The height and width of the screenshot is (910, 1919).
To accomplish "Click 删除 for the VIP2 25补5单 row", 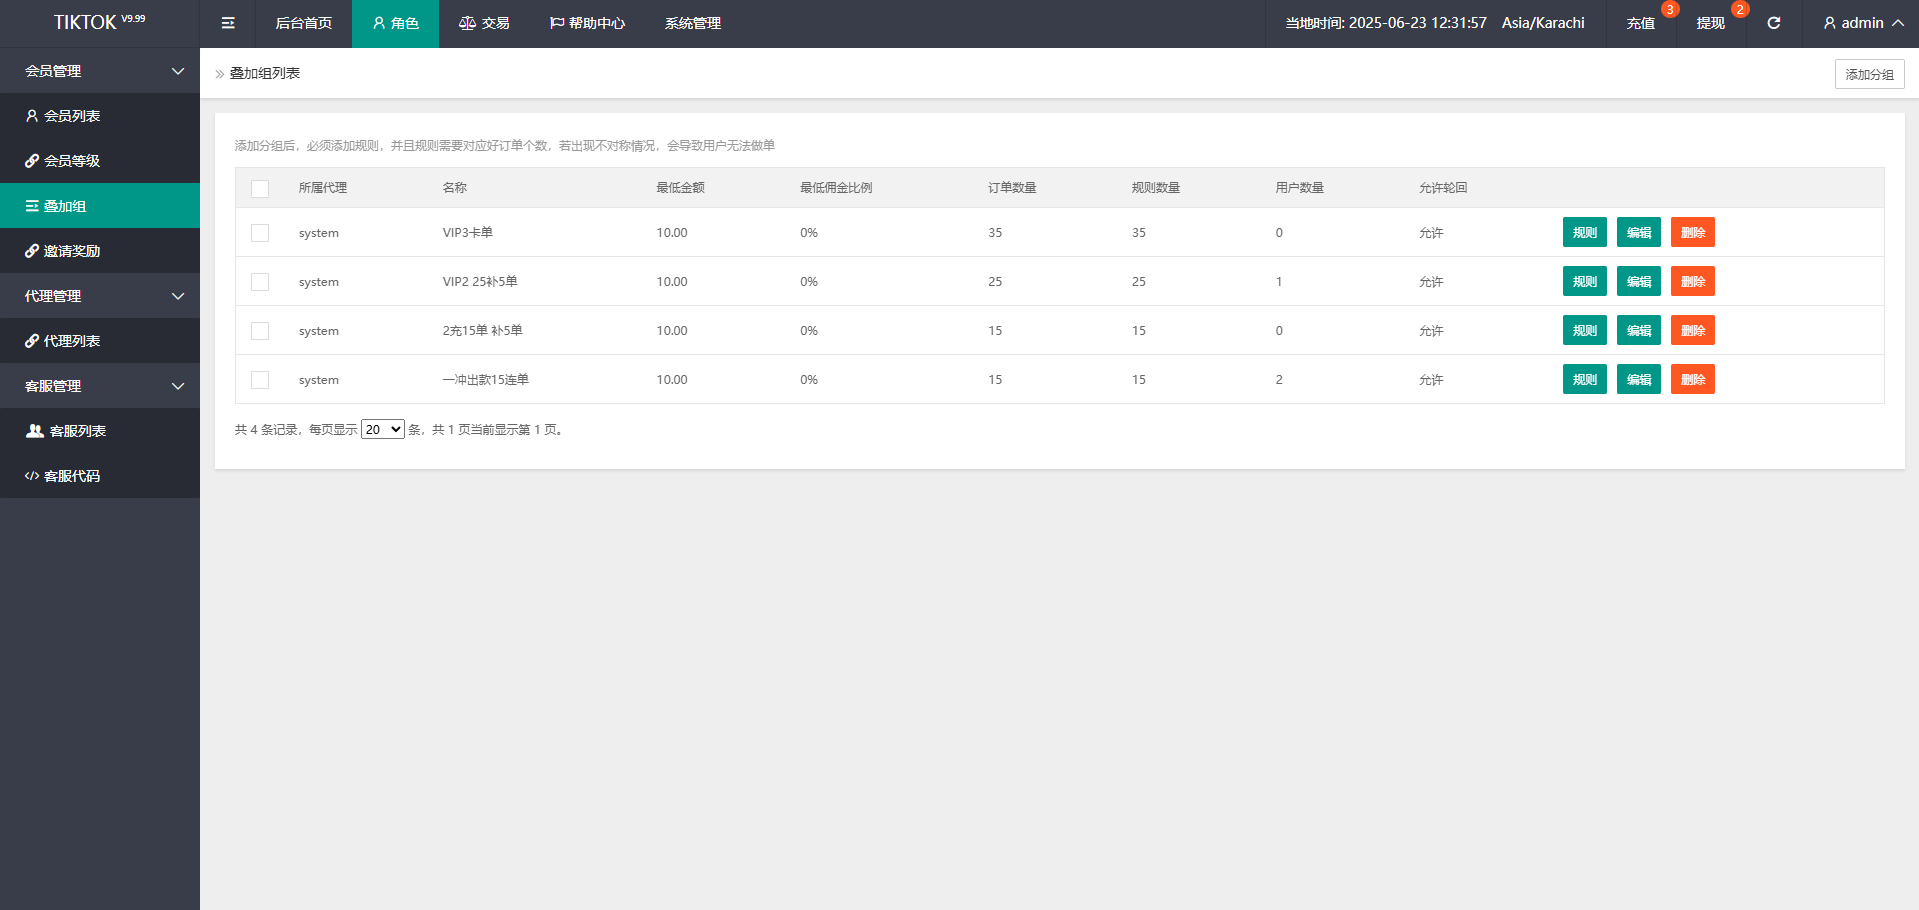I will [x=1692, y=282].
